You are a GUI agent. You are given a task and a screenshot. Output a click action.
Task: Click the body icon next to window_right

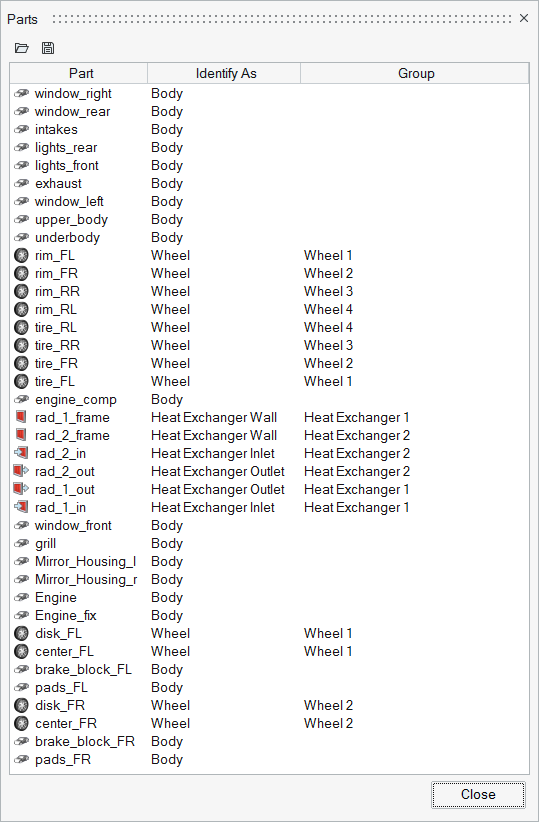pyautogui.click(x=21, y=94)
